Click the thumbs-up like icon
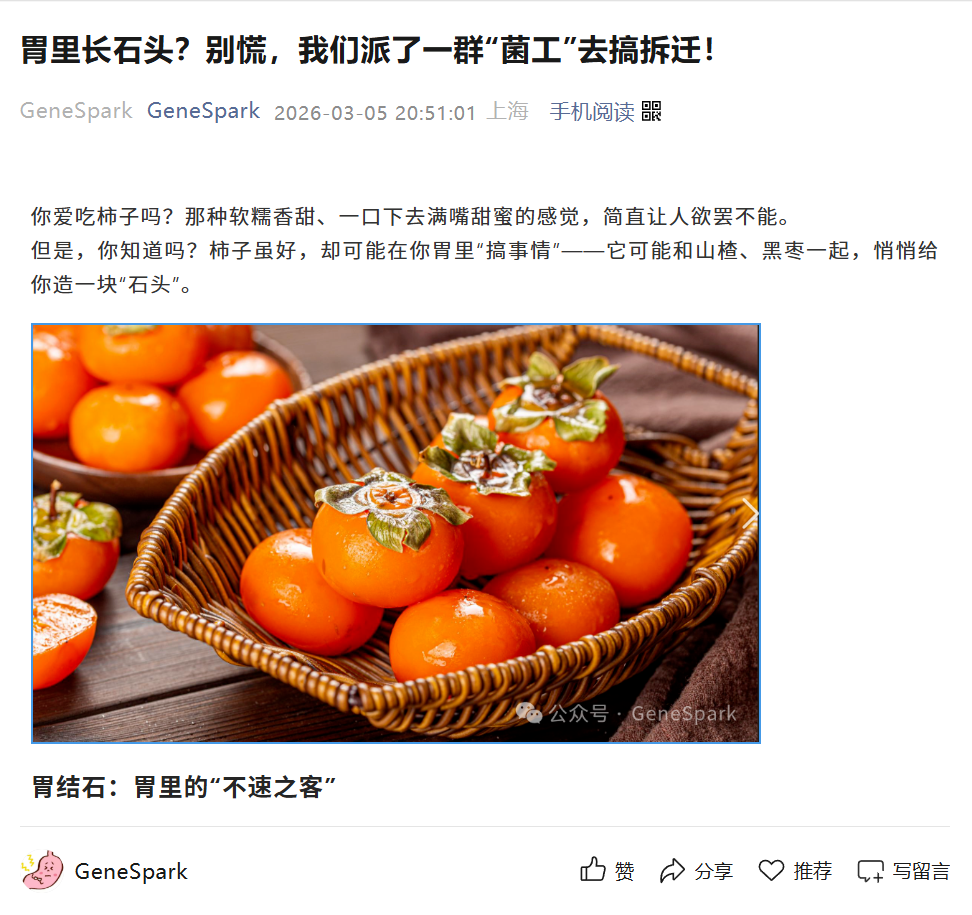The height and width of the screenshot is (915, 972). 593,870
